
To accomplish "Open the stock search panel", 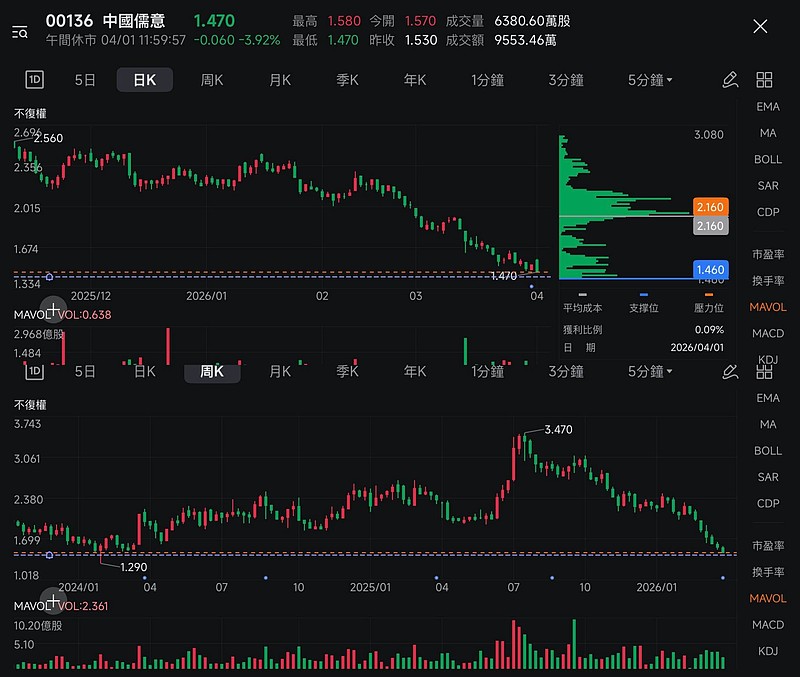I will click(18, 32).
